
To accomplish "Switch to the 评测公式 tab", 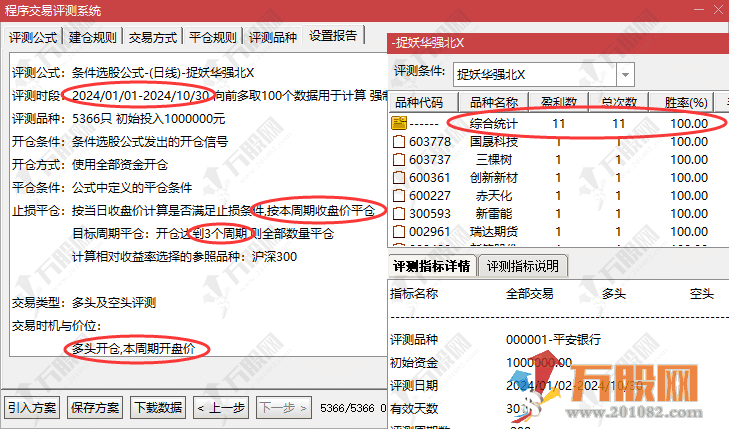I will (34, 37).
